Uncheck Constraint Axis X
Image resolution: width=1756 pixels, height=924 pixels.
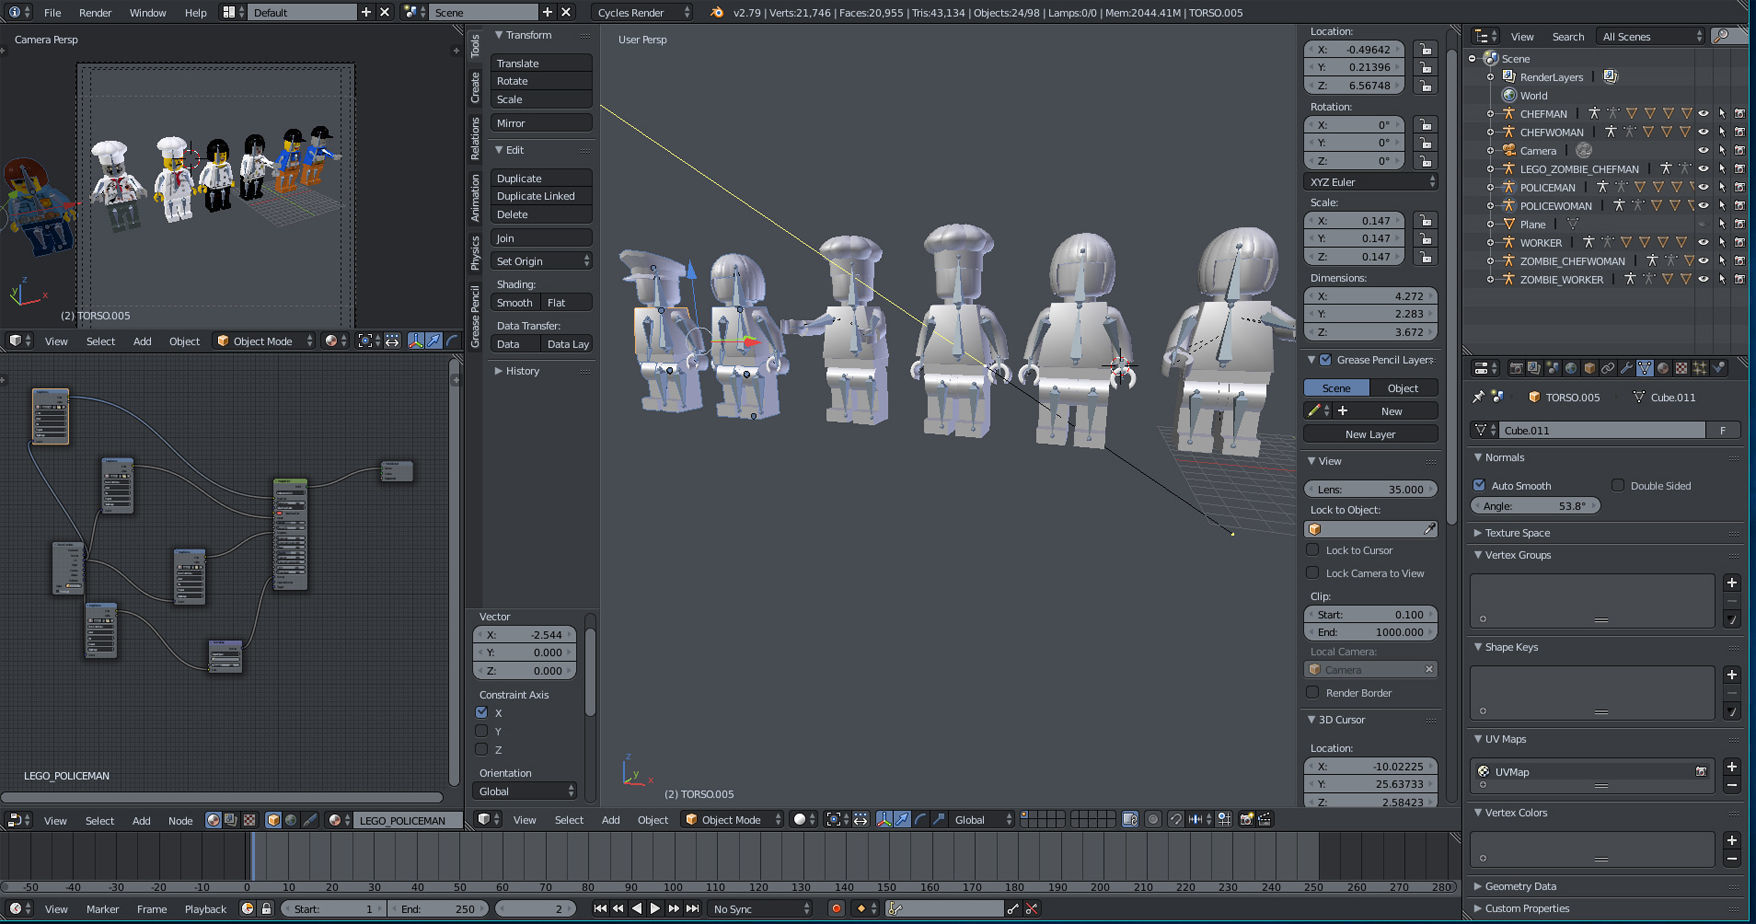(482, 712)
